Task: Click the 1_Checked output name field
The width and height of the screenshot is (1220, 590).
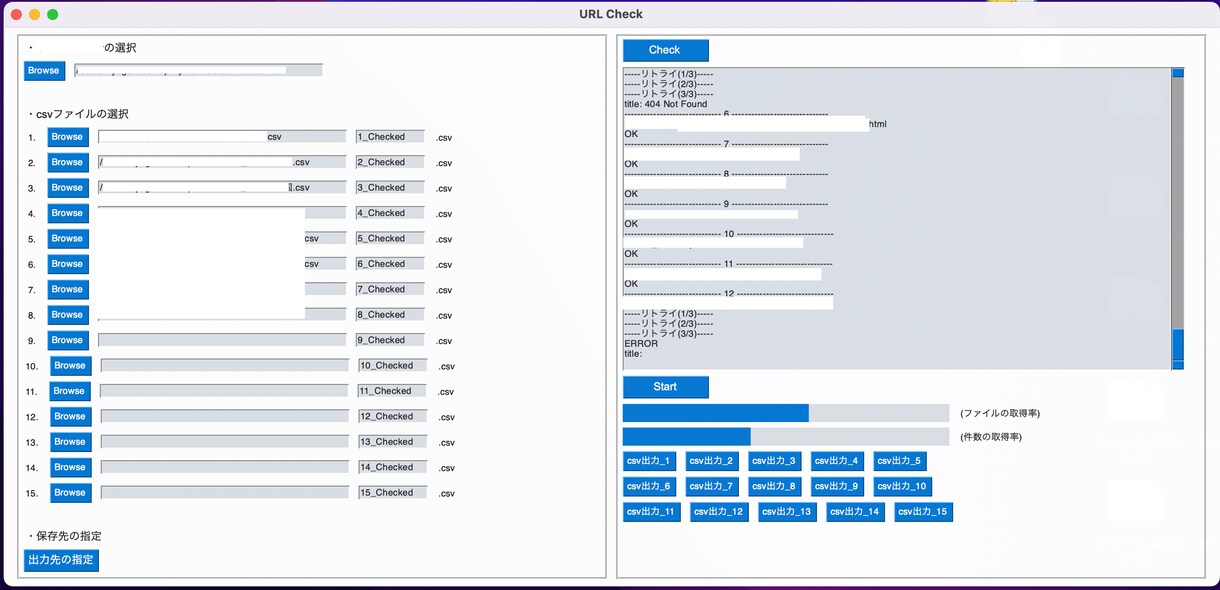Action: (x=390, y=137)
